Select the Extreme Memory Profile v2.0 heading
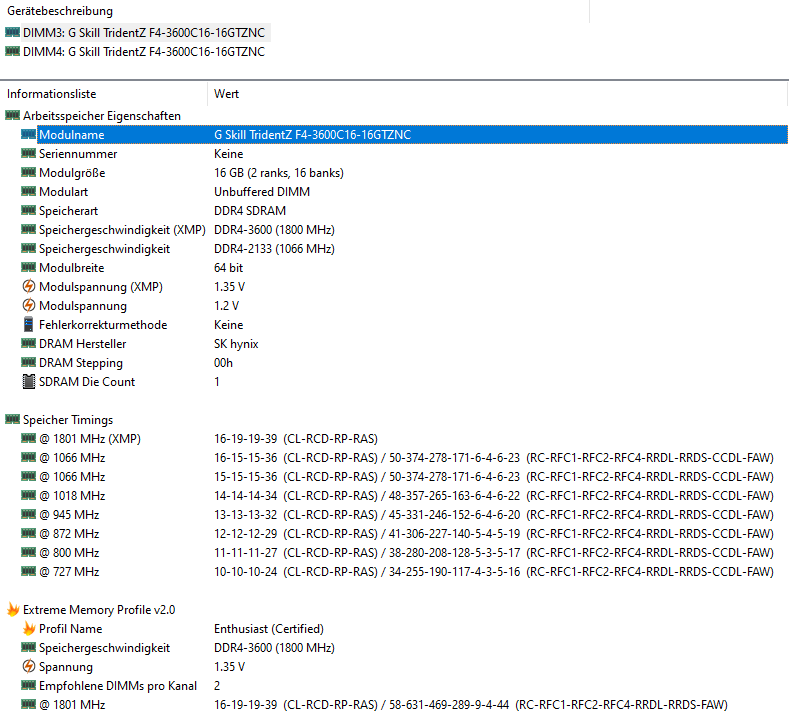This screenshot has width=789, height=725. point(99,610)
